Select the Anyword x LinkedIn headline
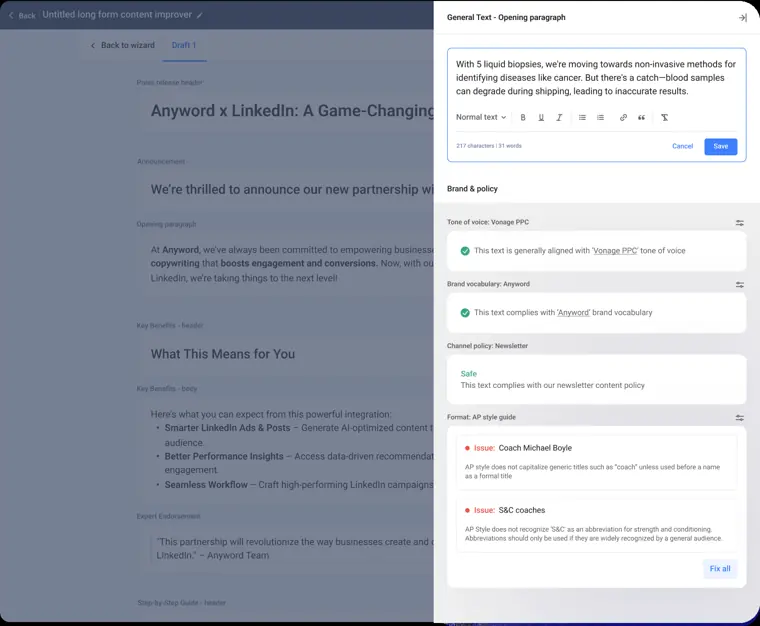760x626 pixels. 292,111
